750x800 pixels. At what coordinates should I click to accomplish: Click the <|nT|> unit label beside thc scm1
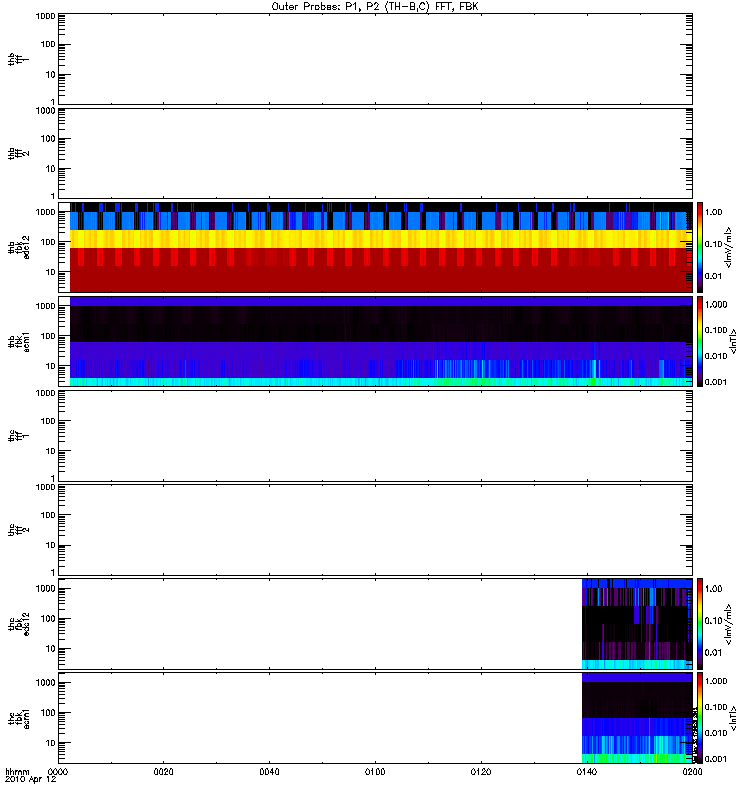(x=733, y=718)
